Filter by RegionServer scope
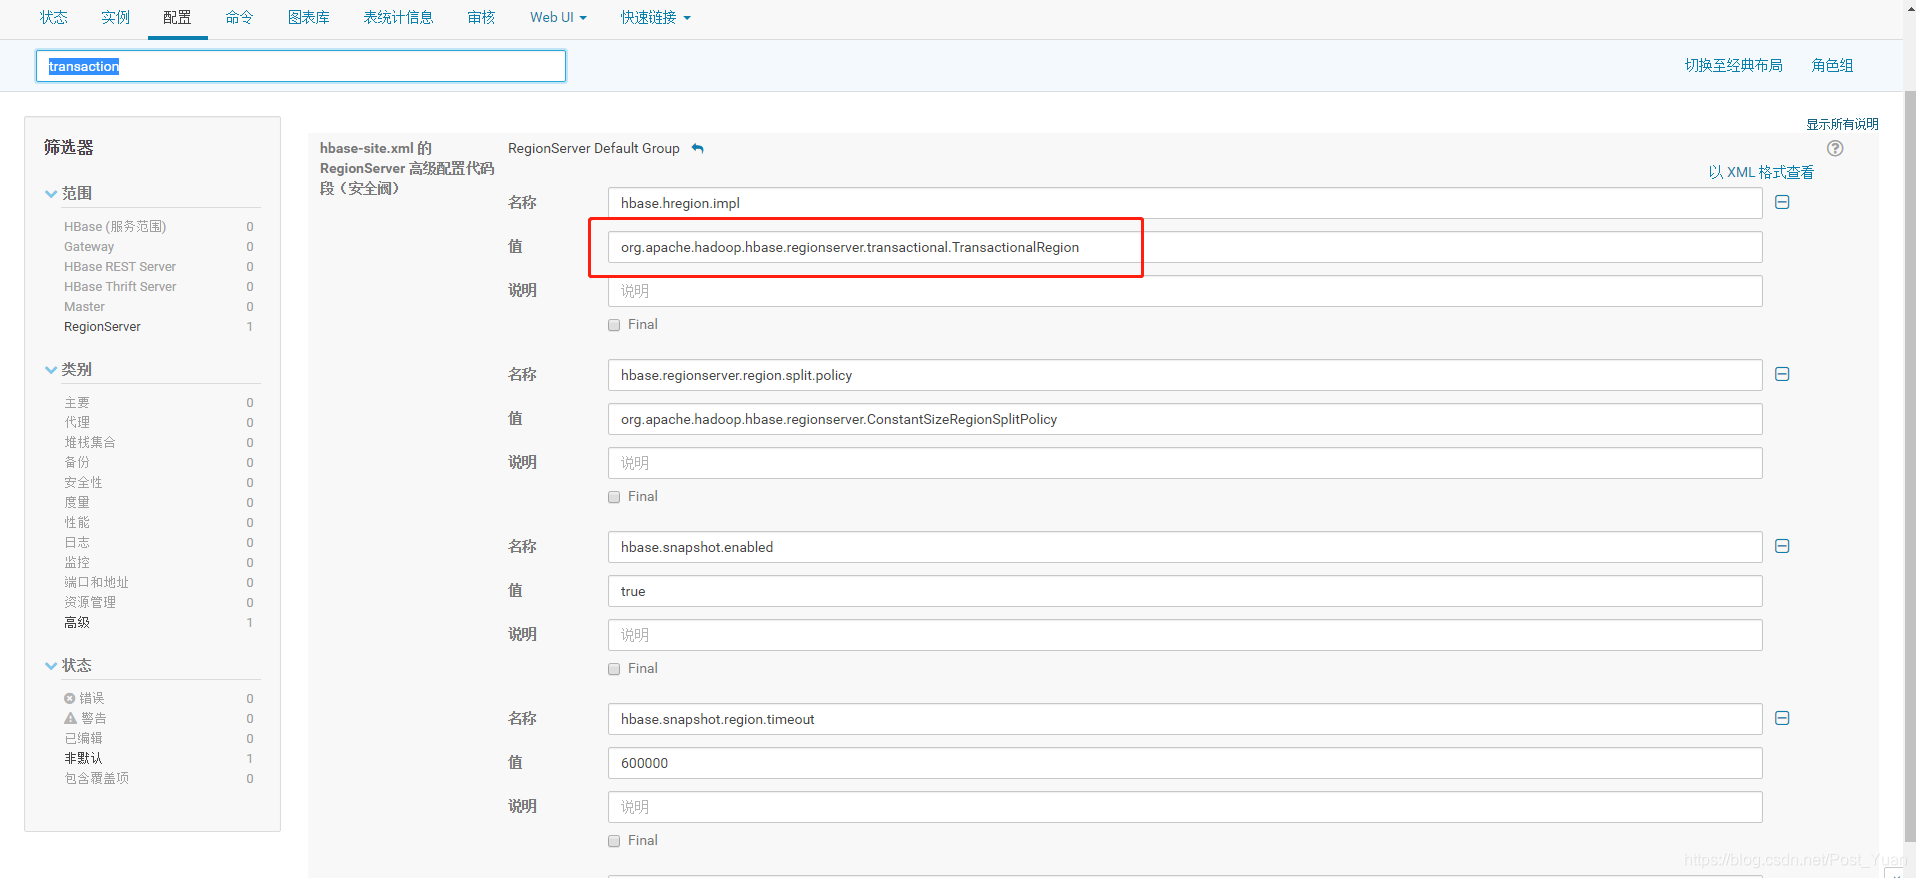 tap(102, 327)
